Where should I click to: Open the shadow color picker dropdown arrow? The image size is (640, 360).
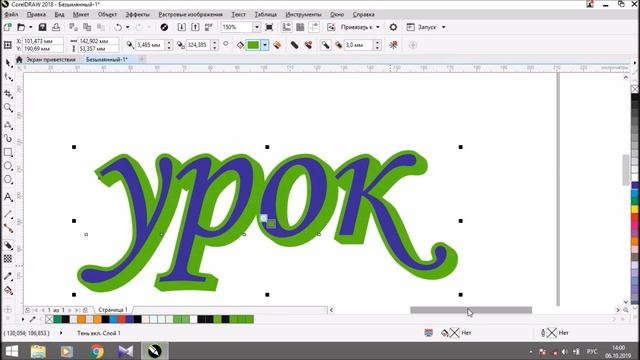[x=265, y=45]
